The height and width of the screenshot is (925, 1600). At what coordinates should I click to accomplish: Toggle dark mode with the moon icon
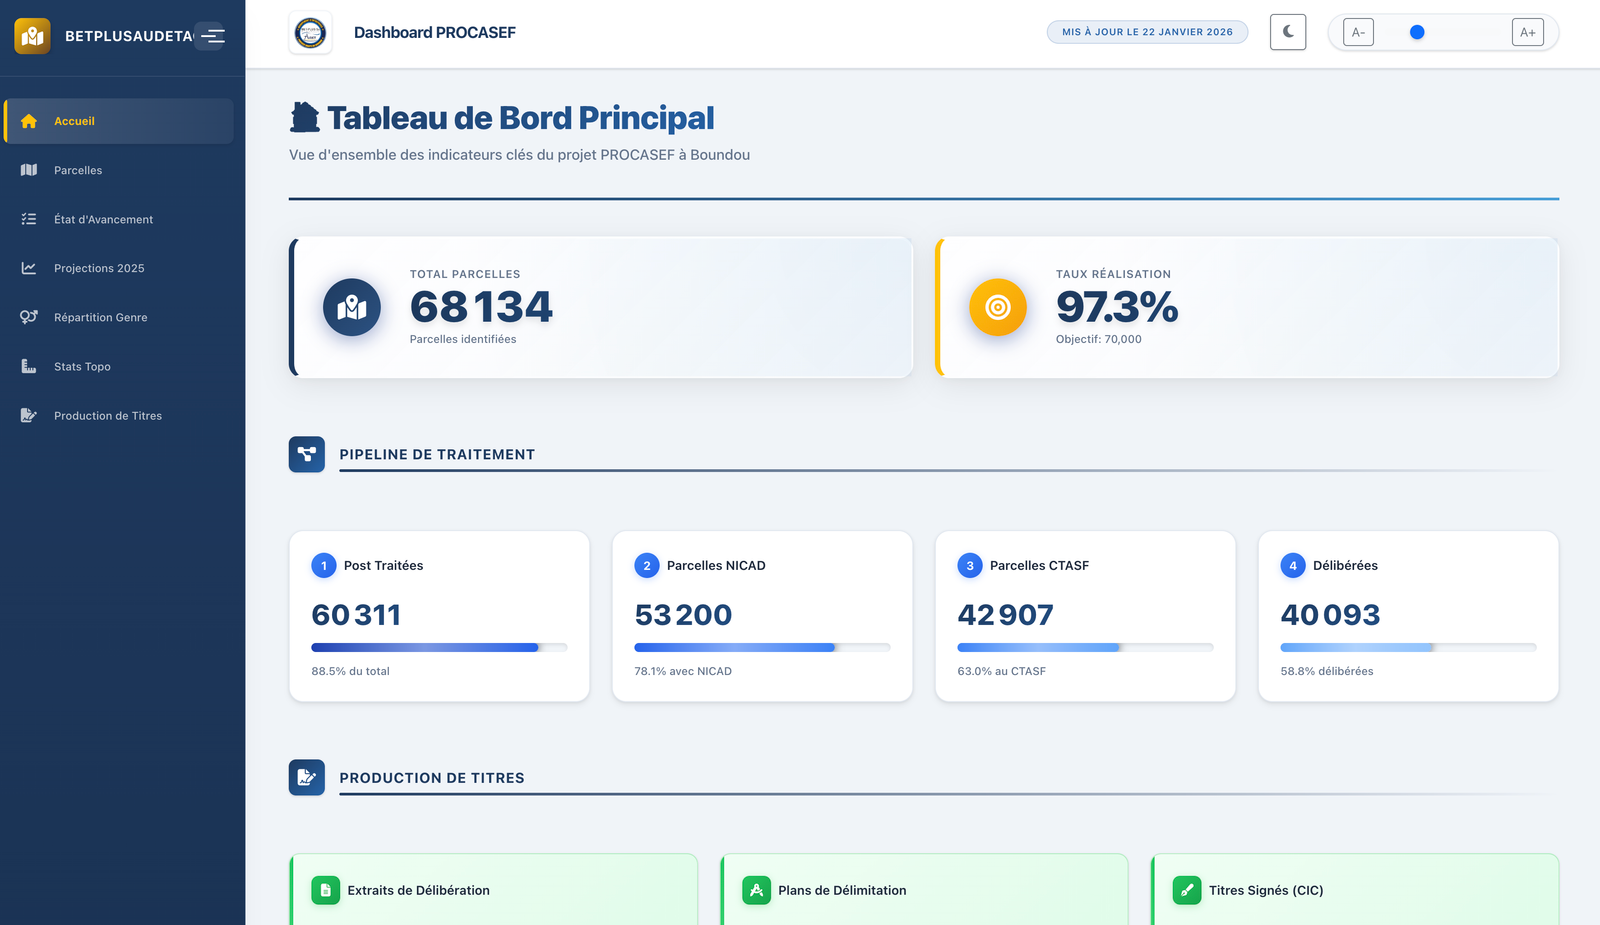click(x=1288, y=31)
